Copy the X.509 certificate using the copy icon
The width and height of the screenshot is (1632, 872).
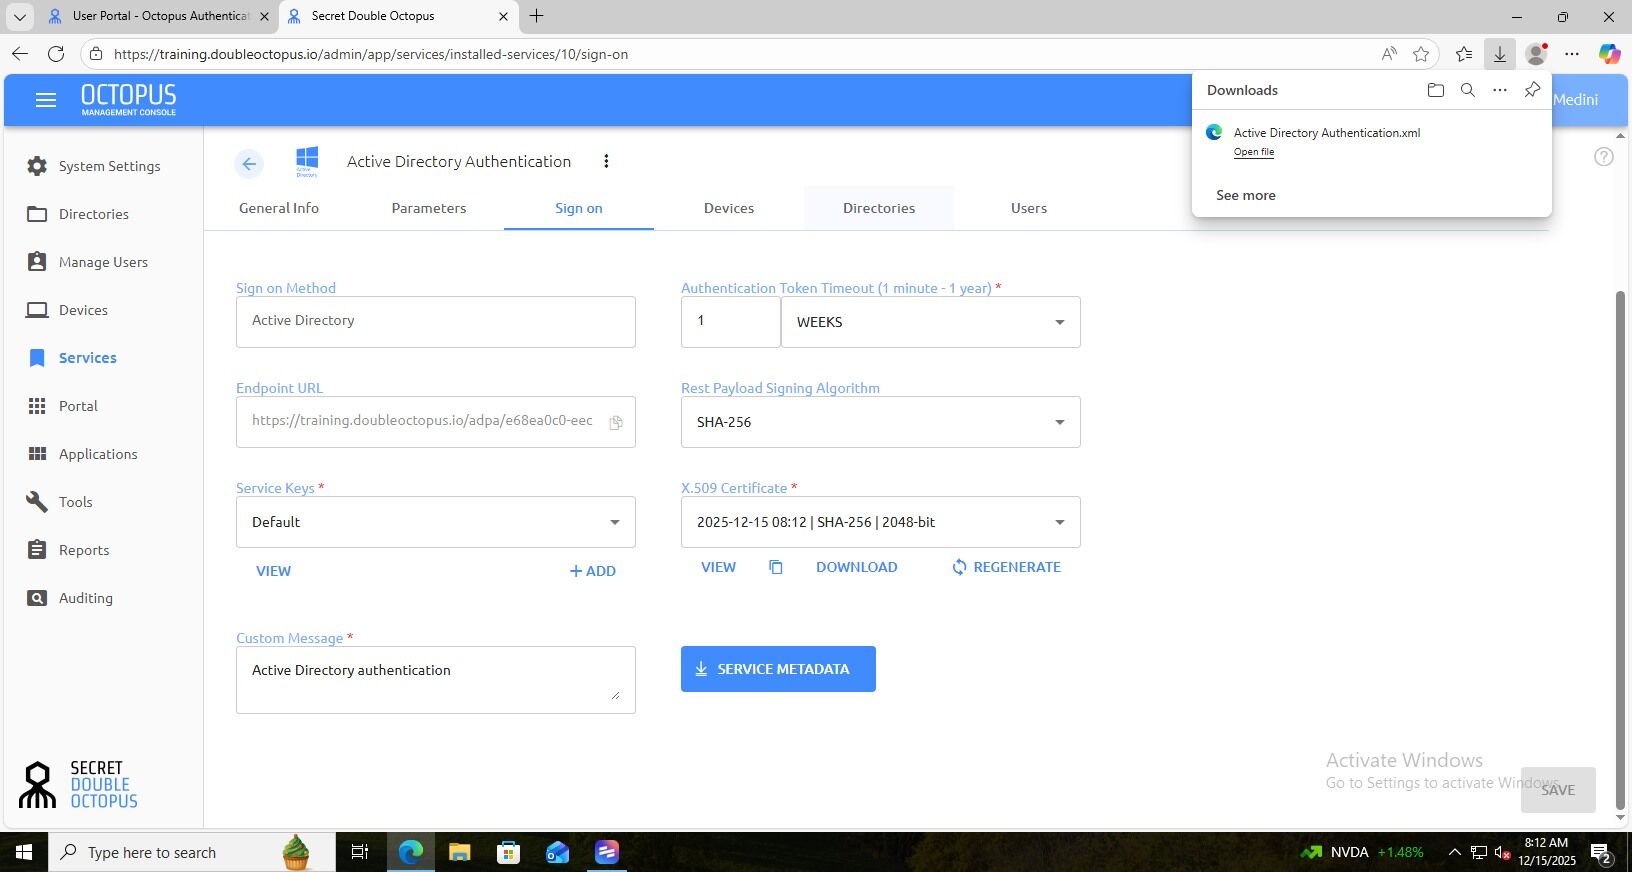(x=775, y=567)
